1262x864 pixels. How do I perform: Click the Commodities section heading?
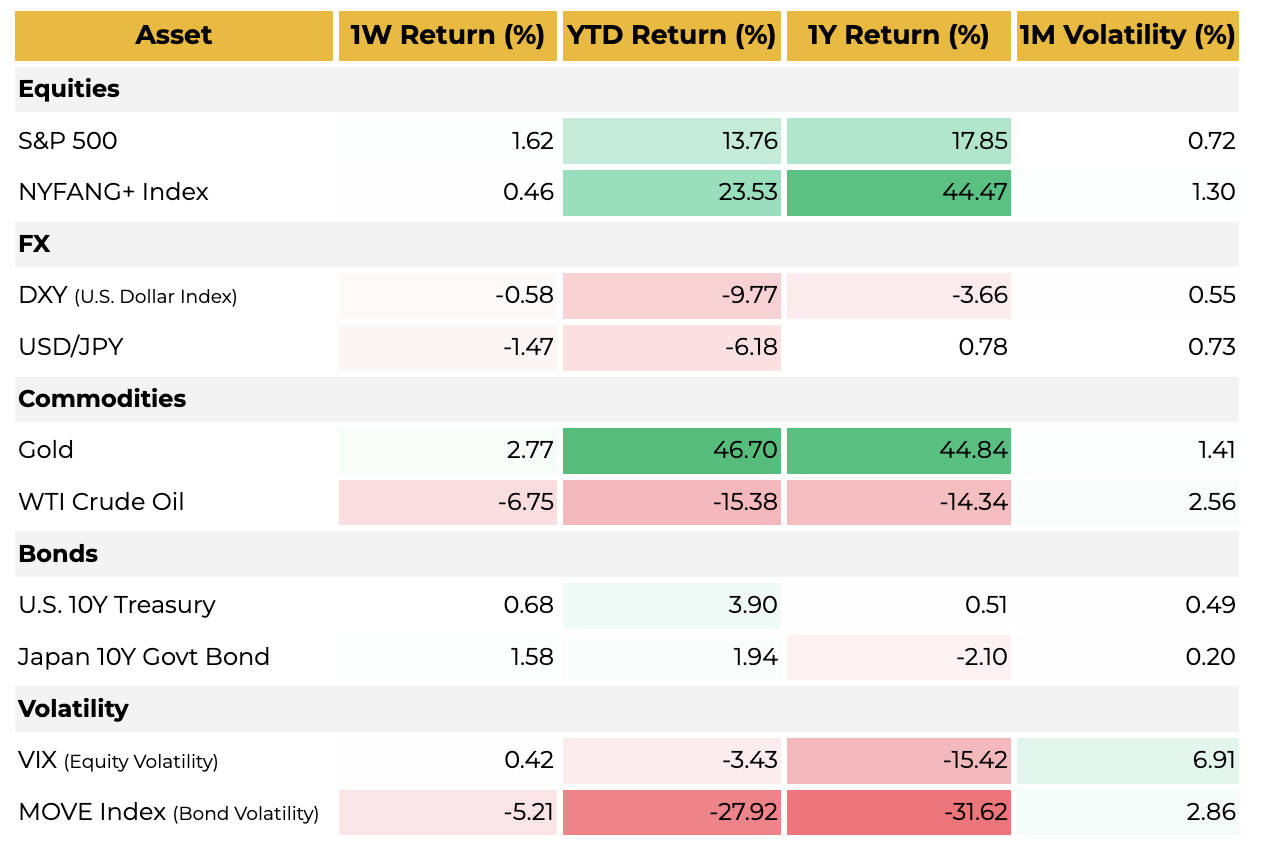pos(102,399)
